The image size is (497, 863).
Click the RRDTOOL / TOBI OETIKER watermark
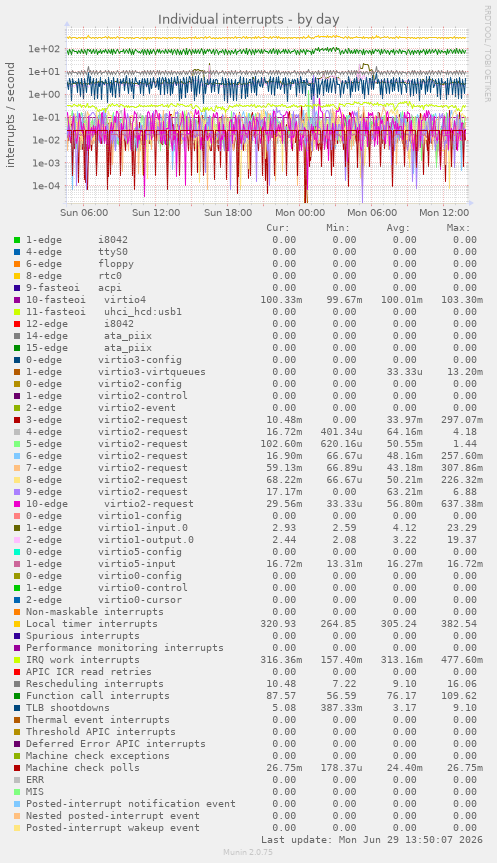(488, 54)
